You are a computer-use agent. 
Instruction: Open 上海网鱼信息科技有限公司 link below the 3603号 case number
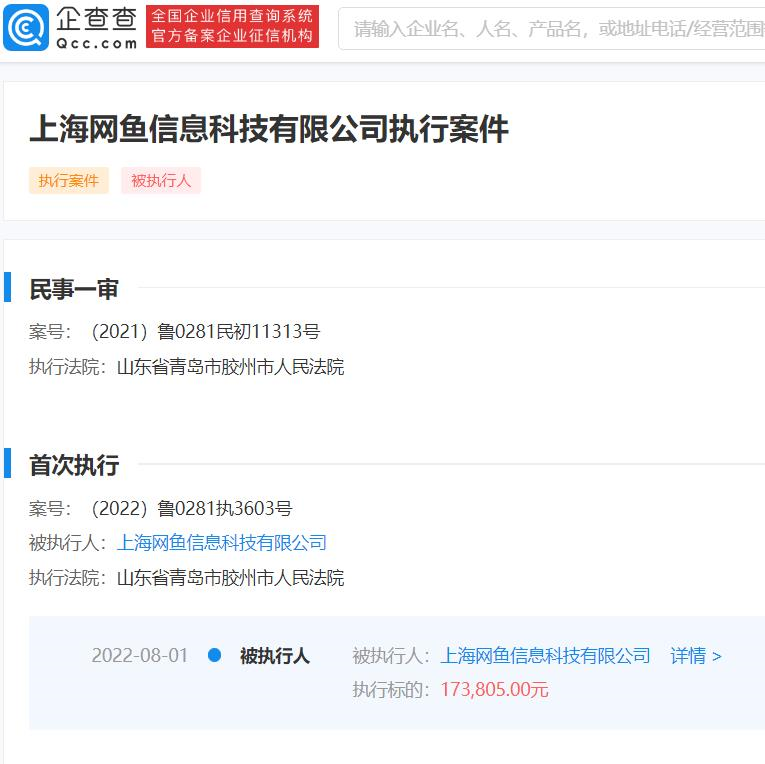[222, 543]
